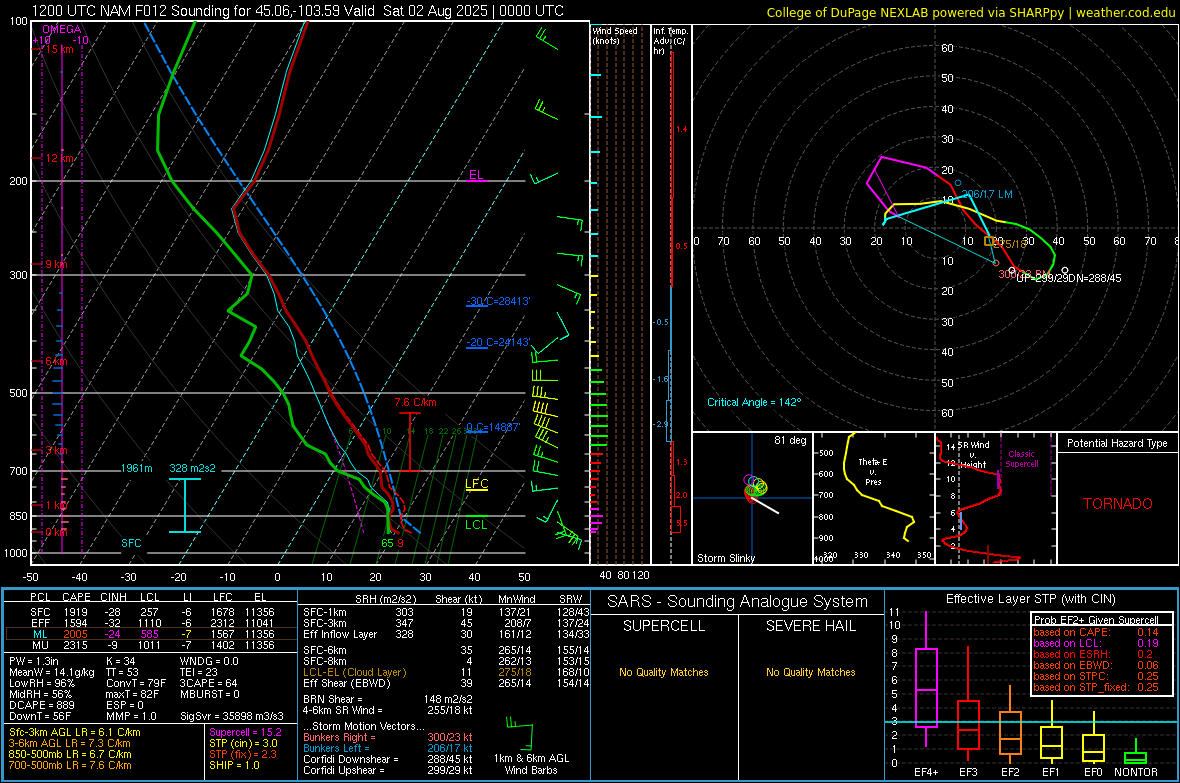Click 850-500mb LR = 6.7 C/km
The image size is (1180, 783).
click(70, 754)
